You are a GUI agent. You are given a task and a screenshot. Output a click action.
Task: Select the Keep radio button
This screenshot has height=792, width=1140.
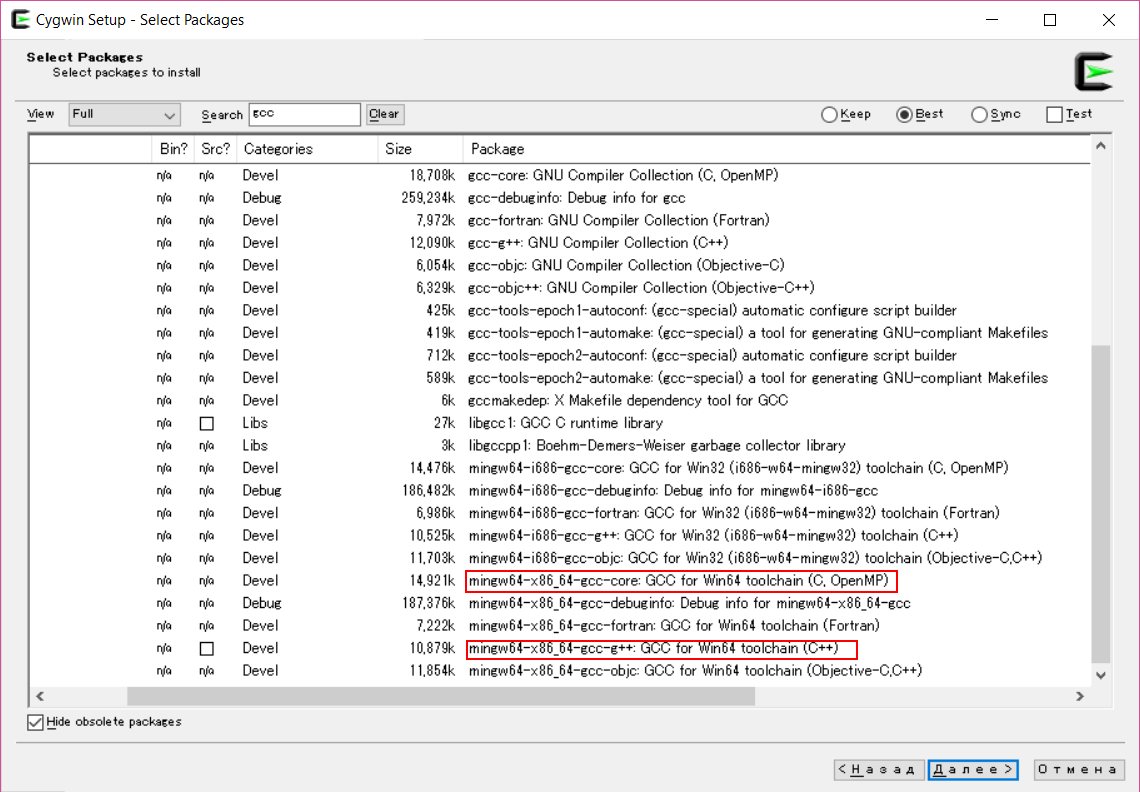(x=829, y=115)
